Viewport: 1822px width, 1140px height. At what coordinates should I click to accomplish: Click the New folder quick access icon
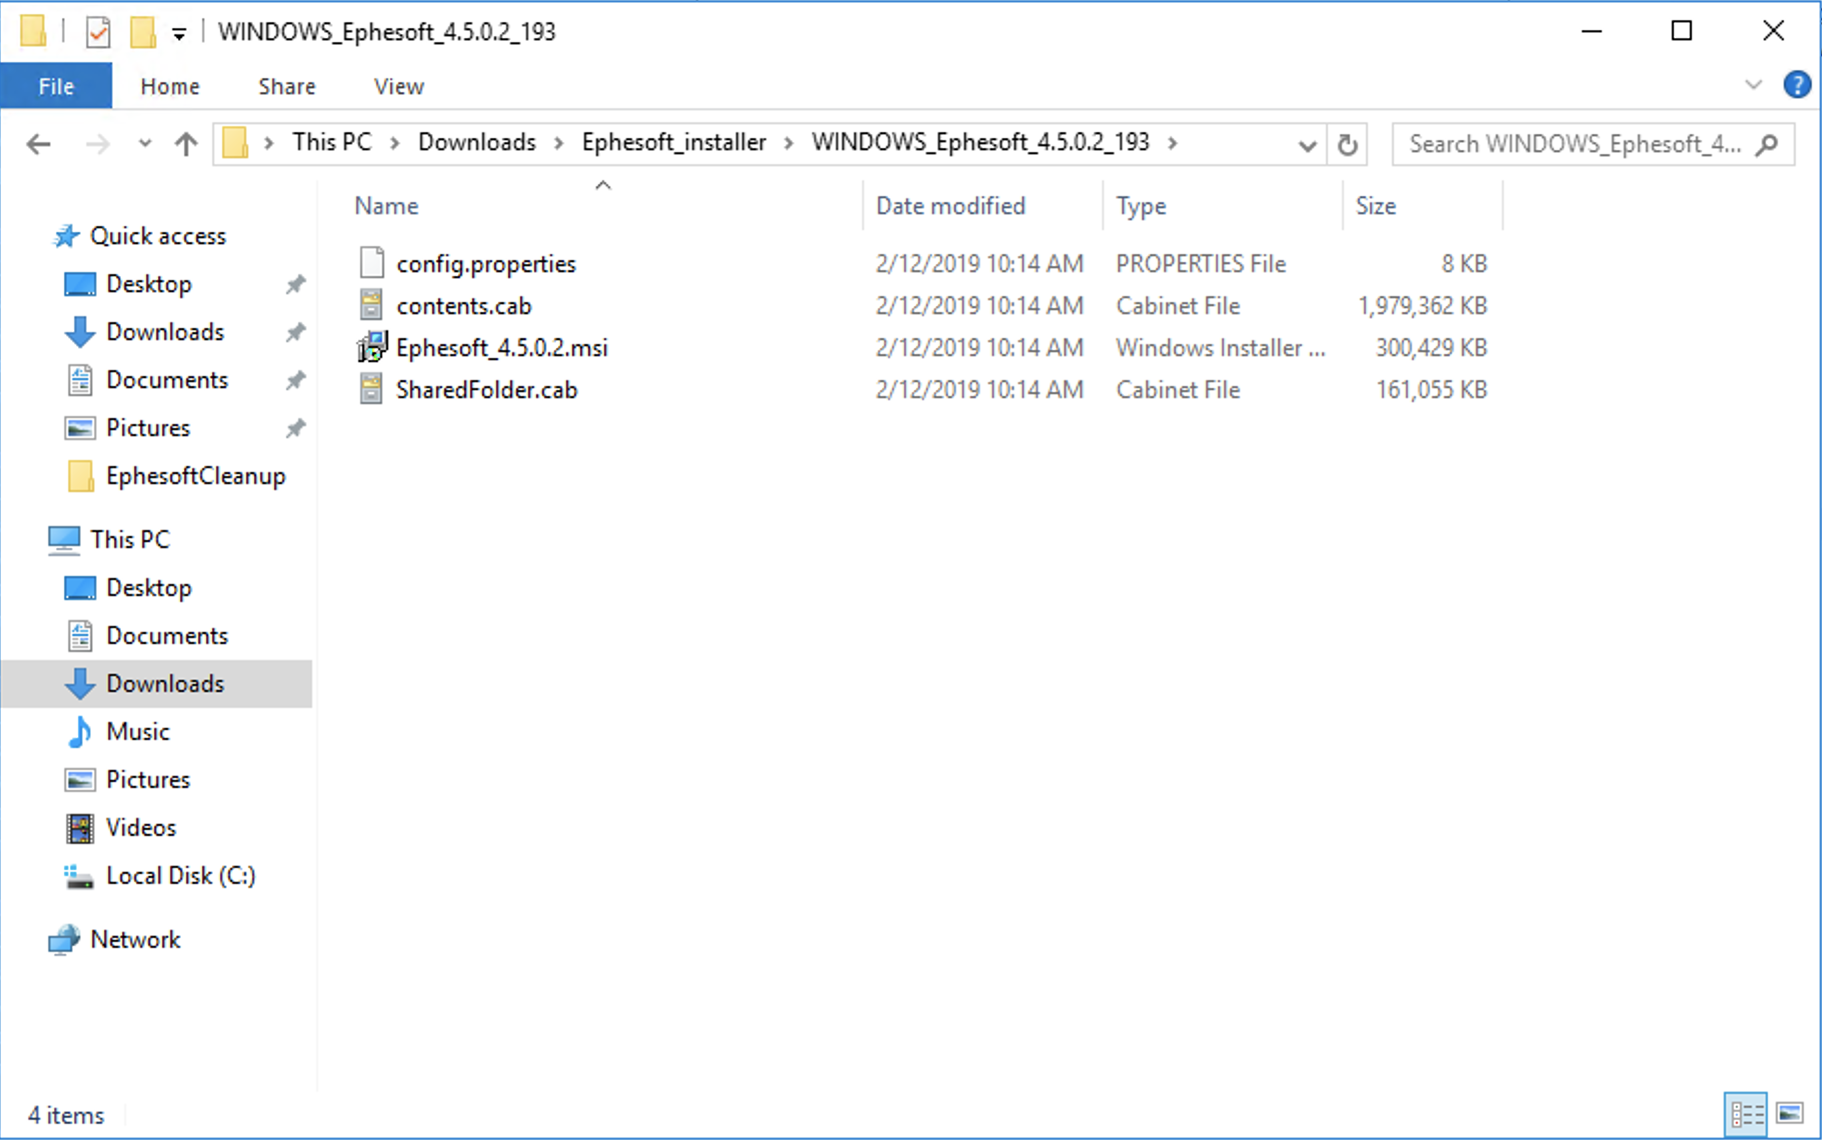tap(143, 32)
